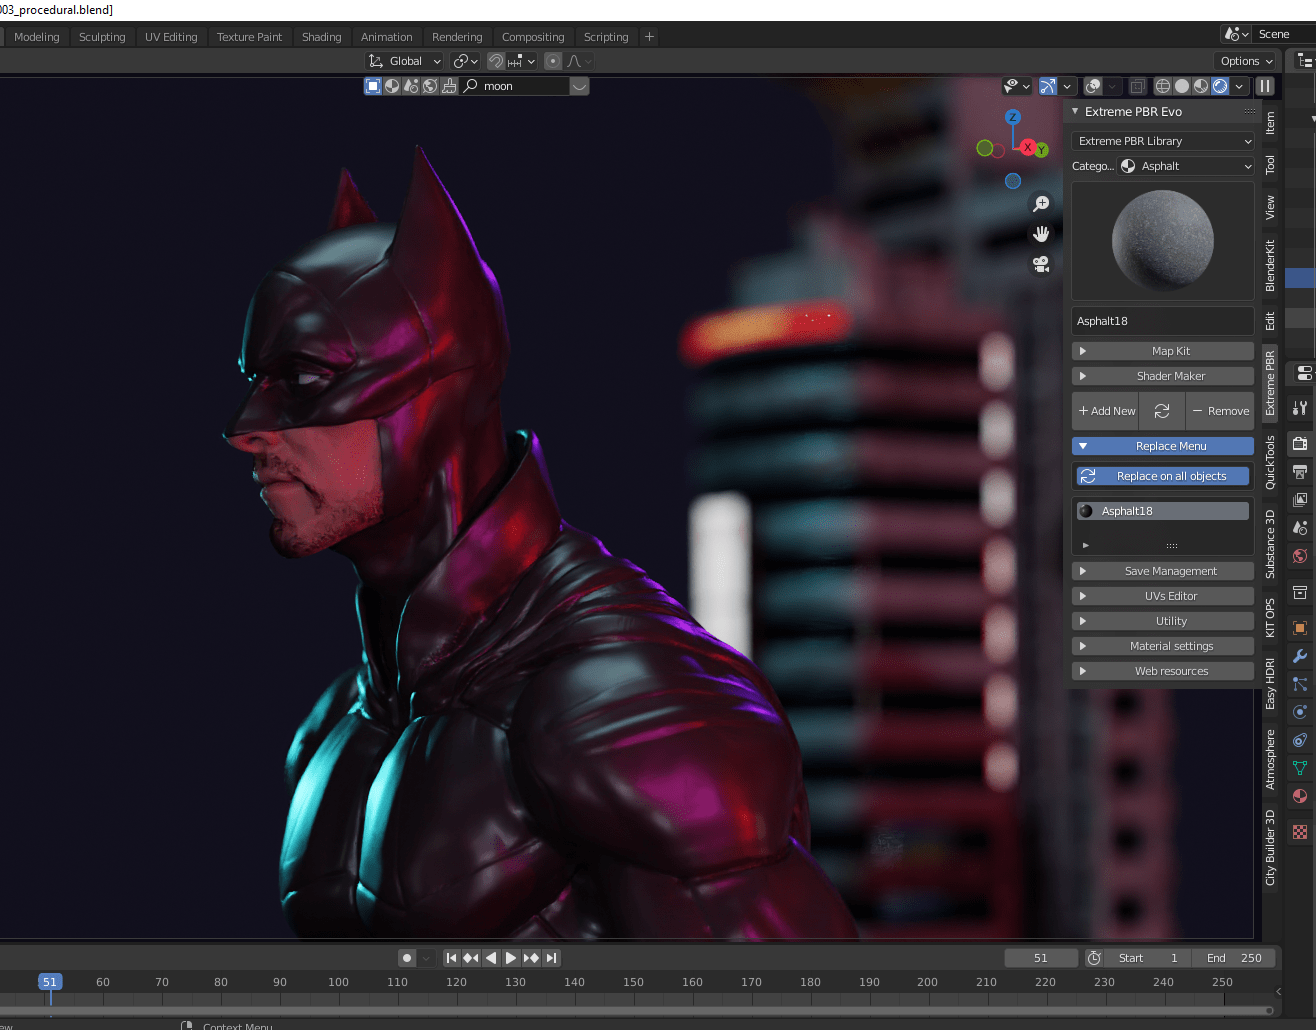Expand the Shader Maker section
This screenshot has height=1030, width=1316.
pos(1163,376)
